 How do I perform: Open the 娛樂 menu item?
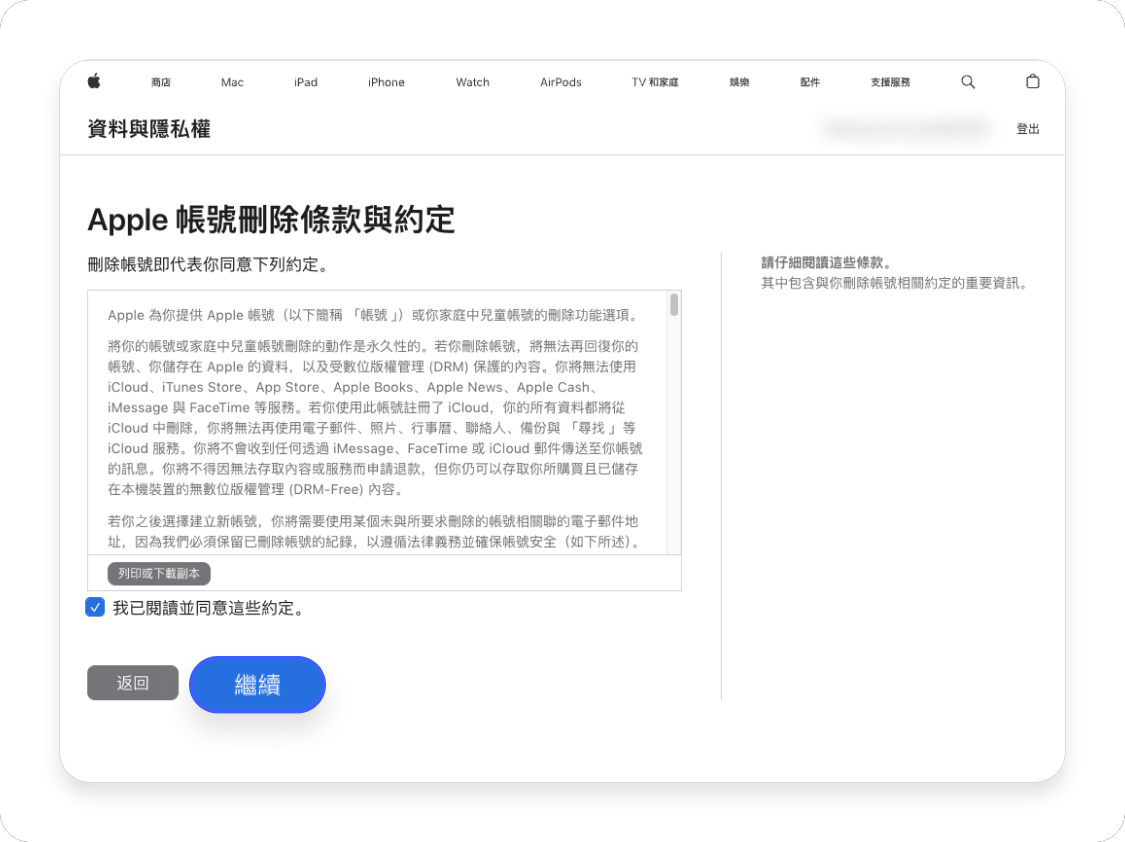tap(739, 82)
